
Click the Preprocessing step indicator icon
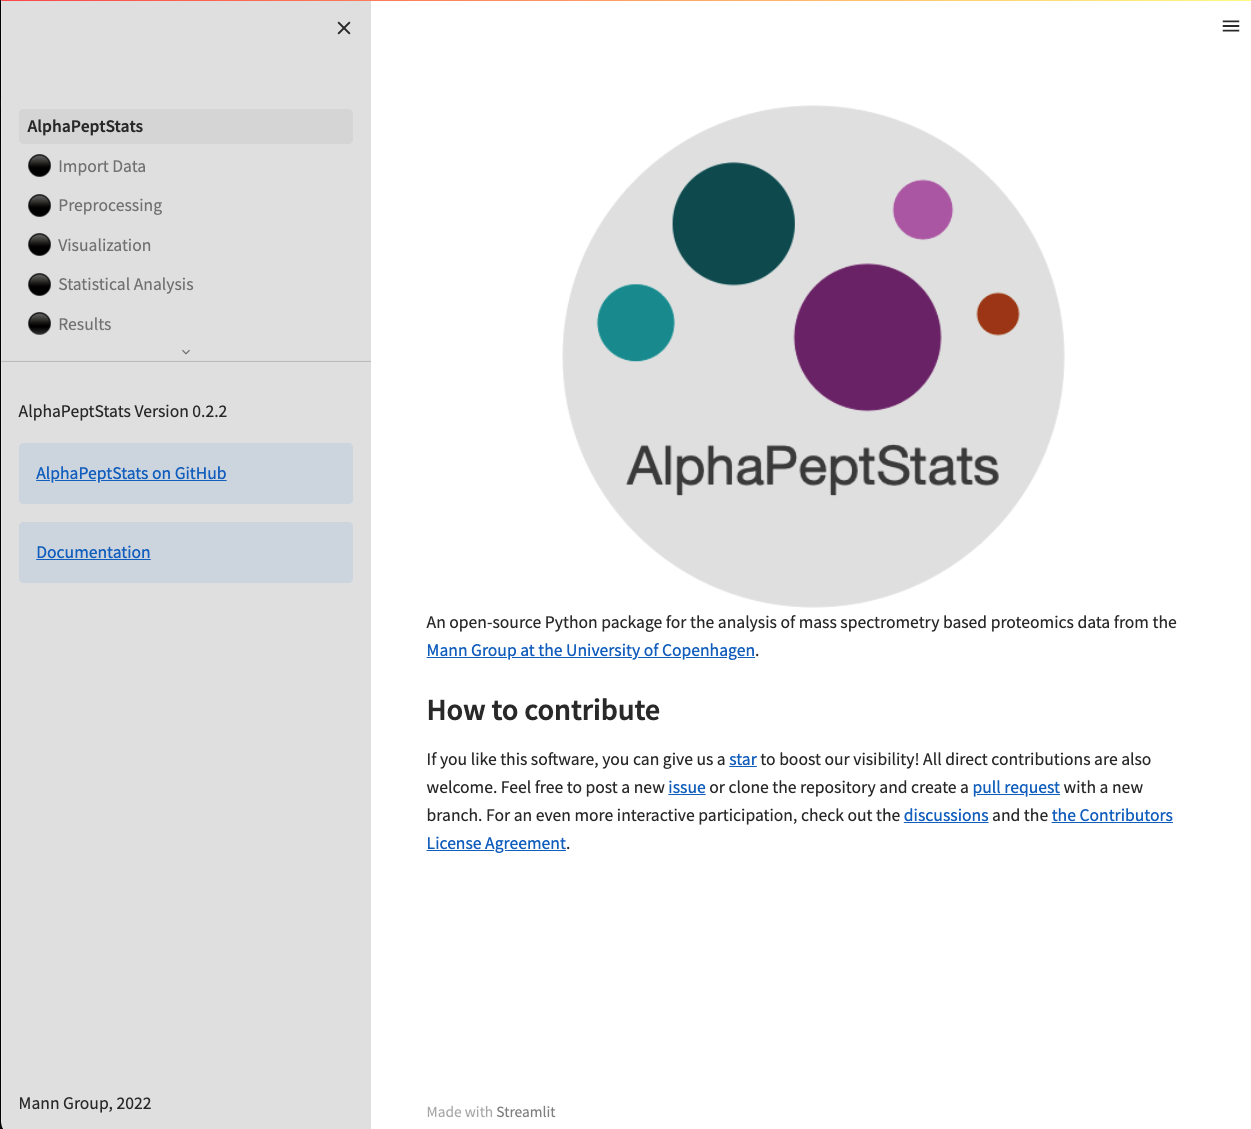coord(39,205)
